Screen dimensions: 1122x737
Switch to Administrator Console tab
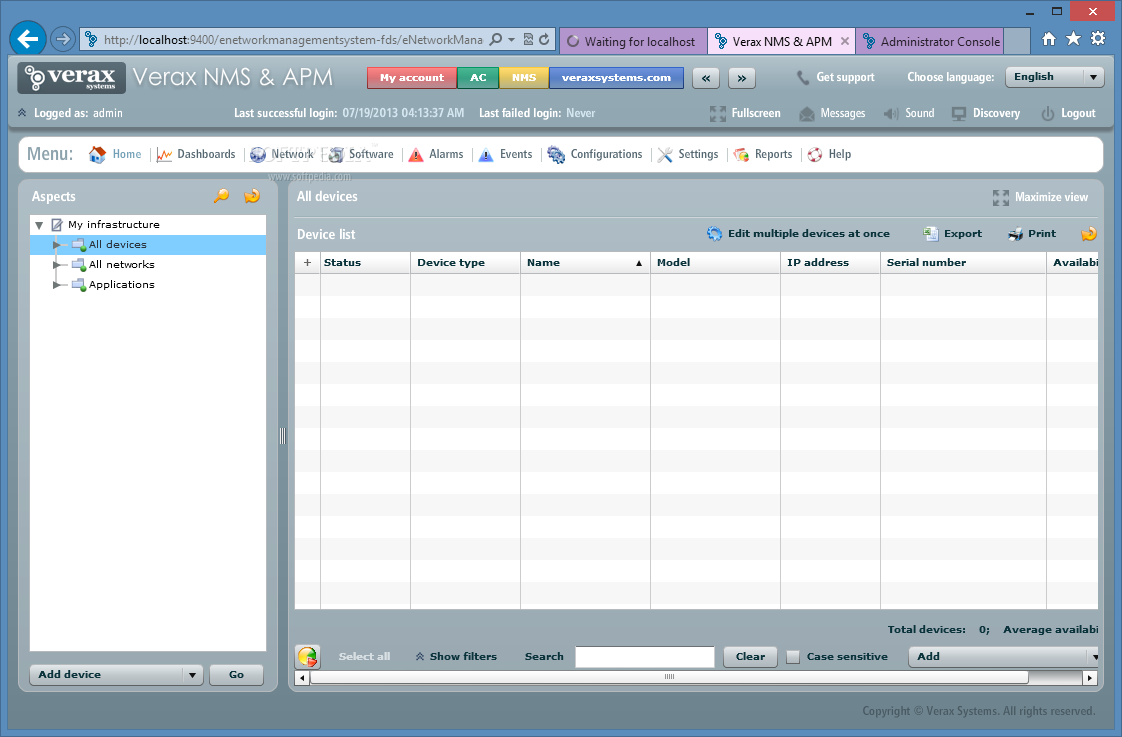[930, 42]
